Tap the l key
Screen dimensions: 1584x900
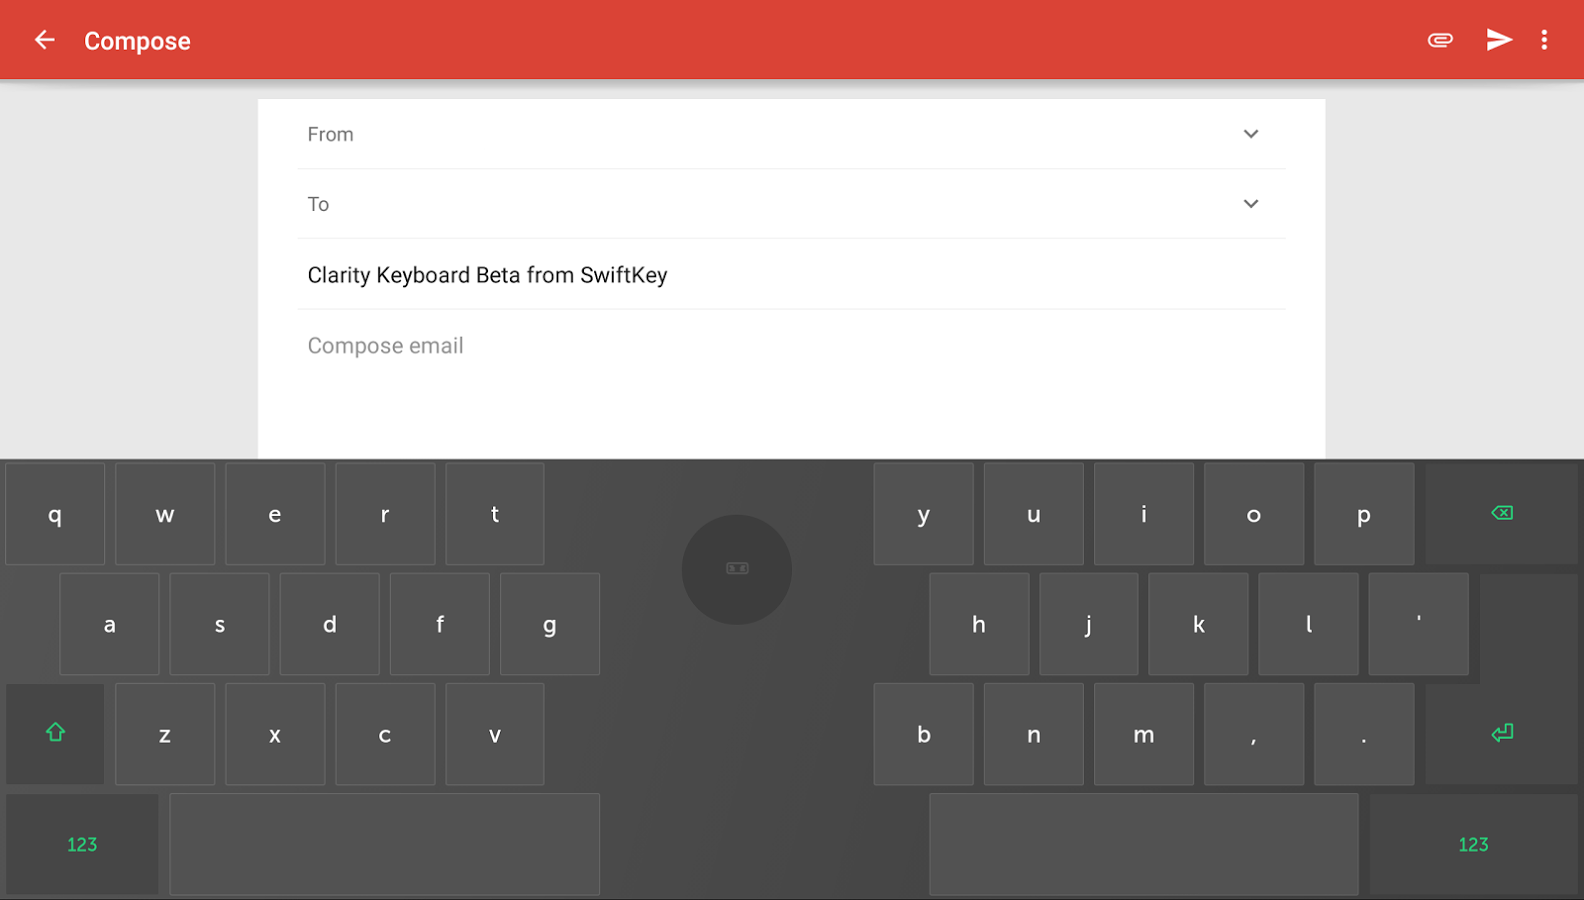(x=1309, y=624)
